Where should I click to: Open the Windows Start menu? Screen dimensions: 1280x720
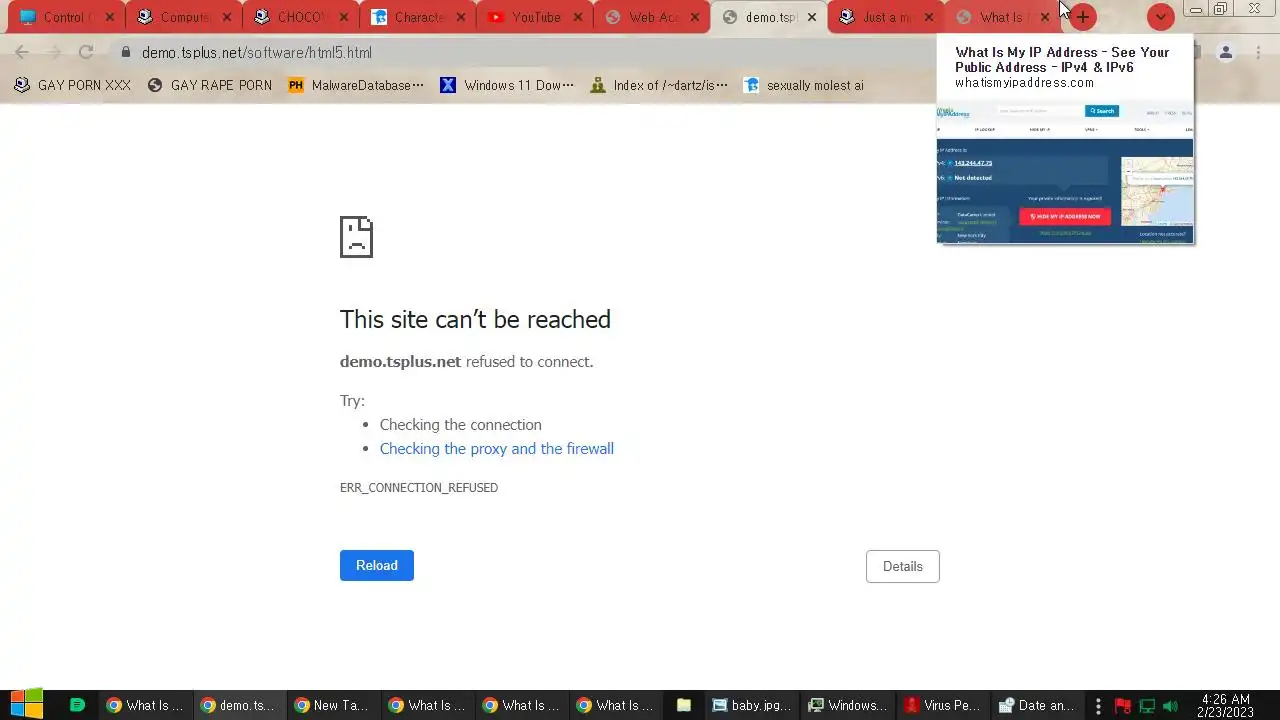[27, 705]
